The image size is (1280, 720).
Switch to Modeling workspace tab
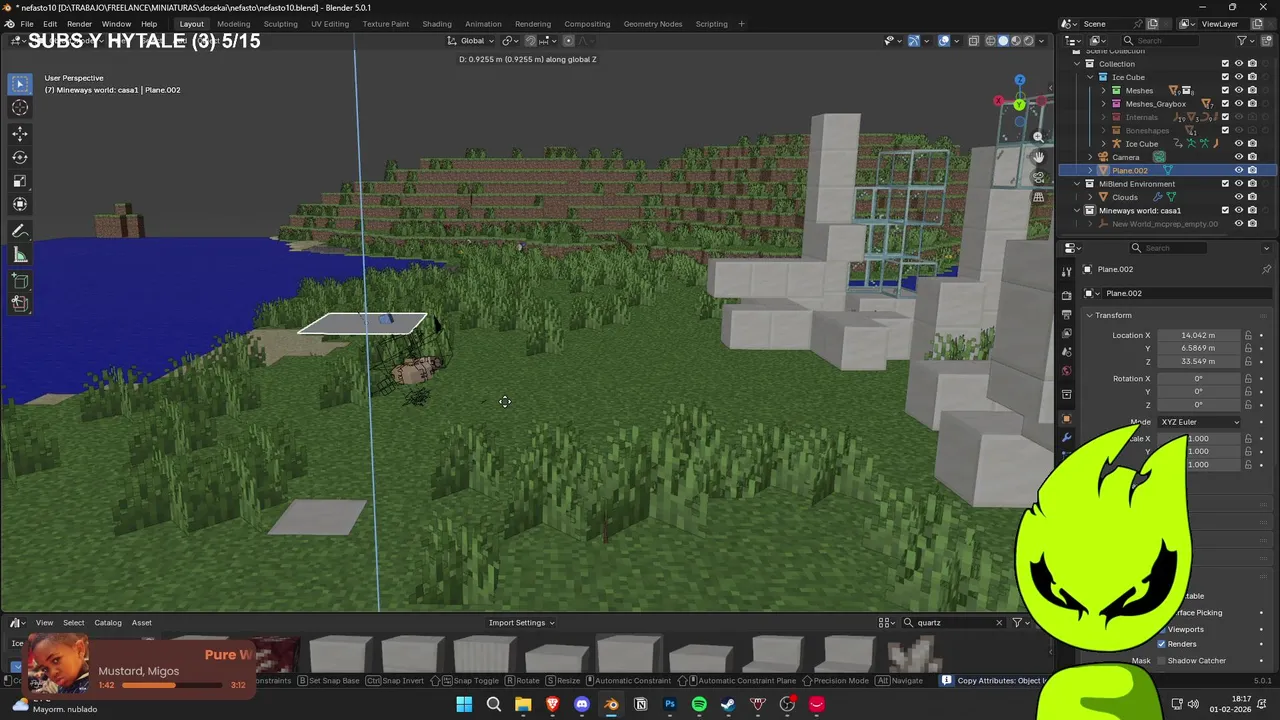click(233, 24)
